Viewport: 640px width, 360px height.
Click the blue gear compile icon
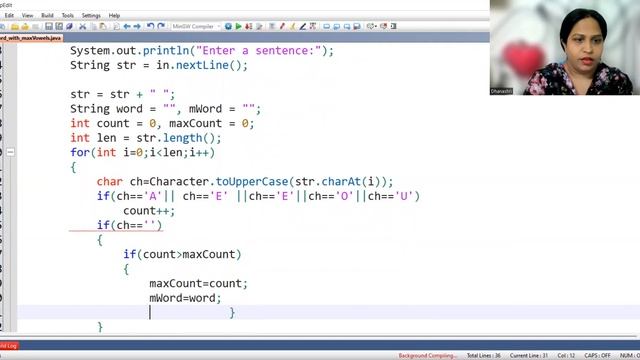click(228, 27)
